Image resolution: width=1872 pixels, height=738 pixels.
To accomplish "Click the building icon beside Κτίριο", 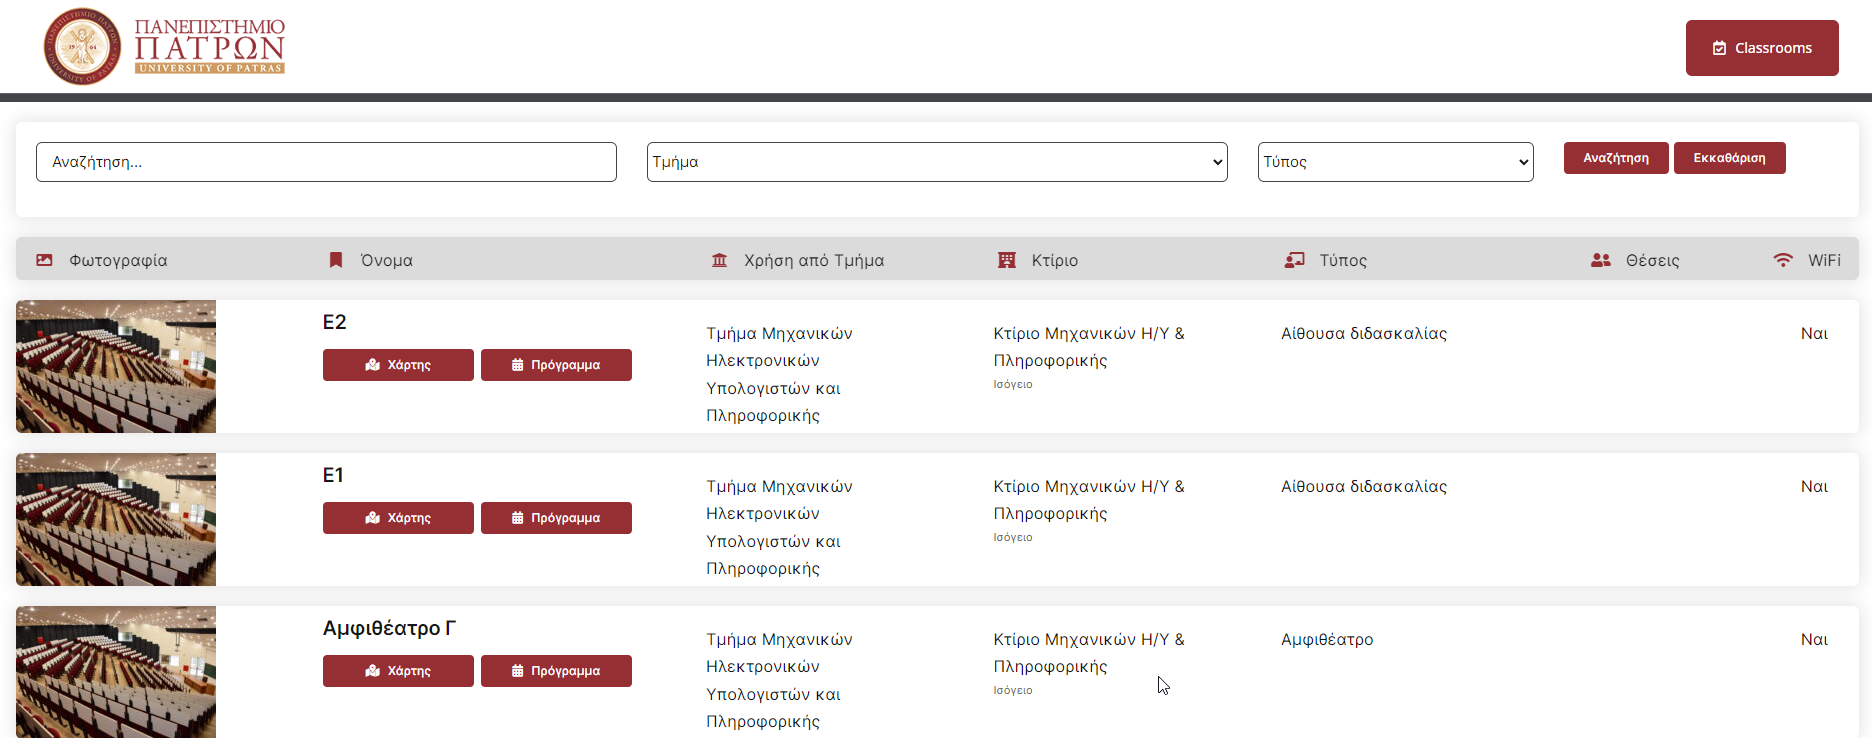I will [x=1007, y=260].
